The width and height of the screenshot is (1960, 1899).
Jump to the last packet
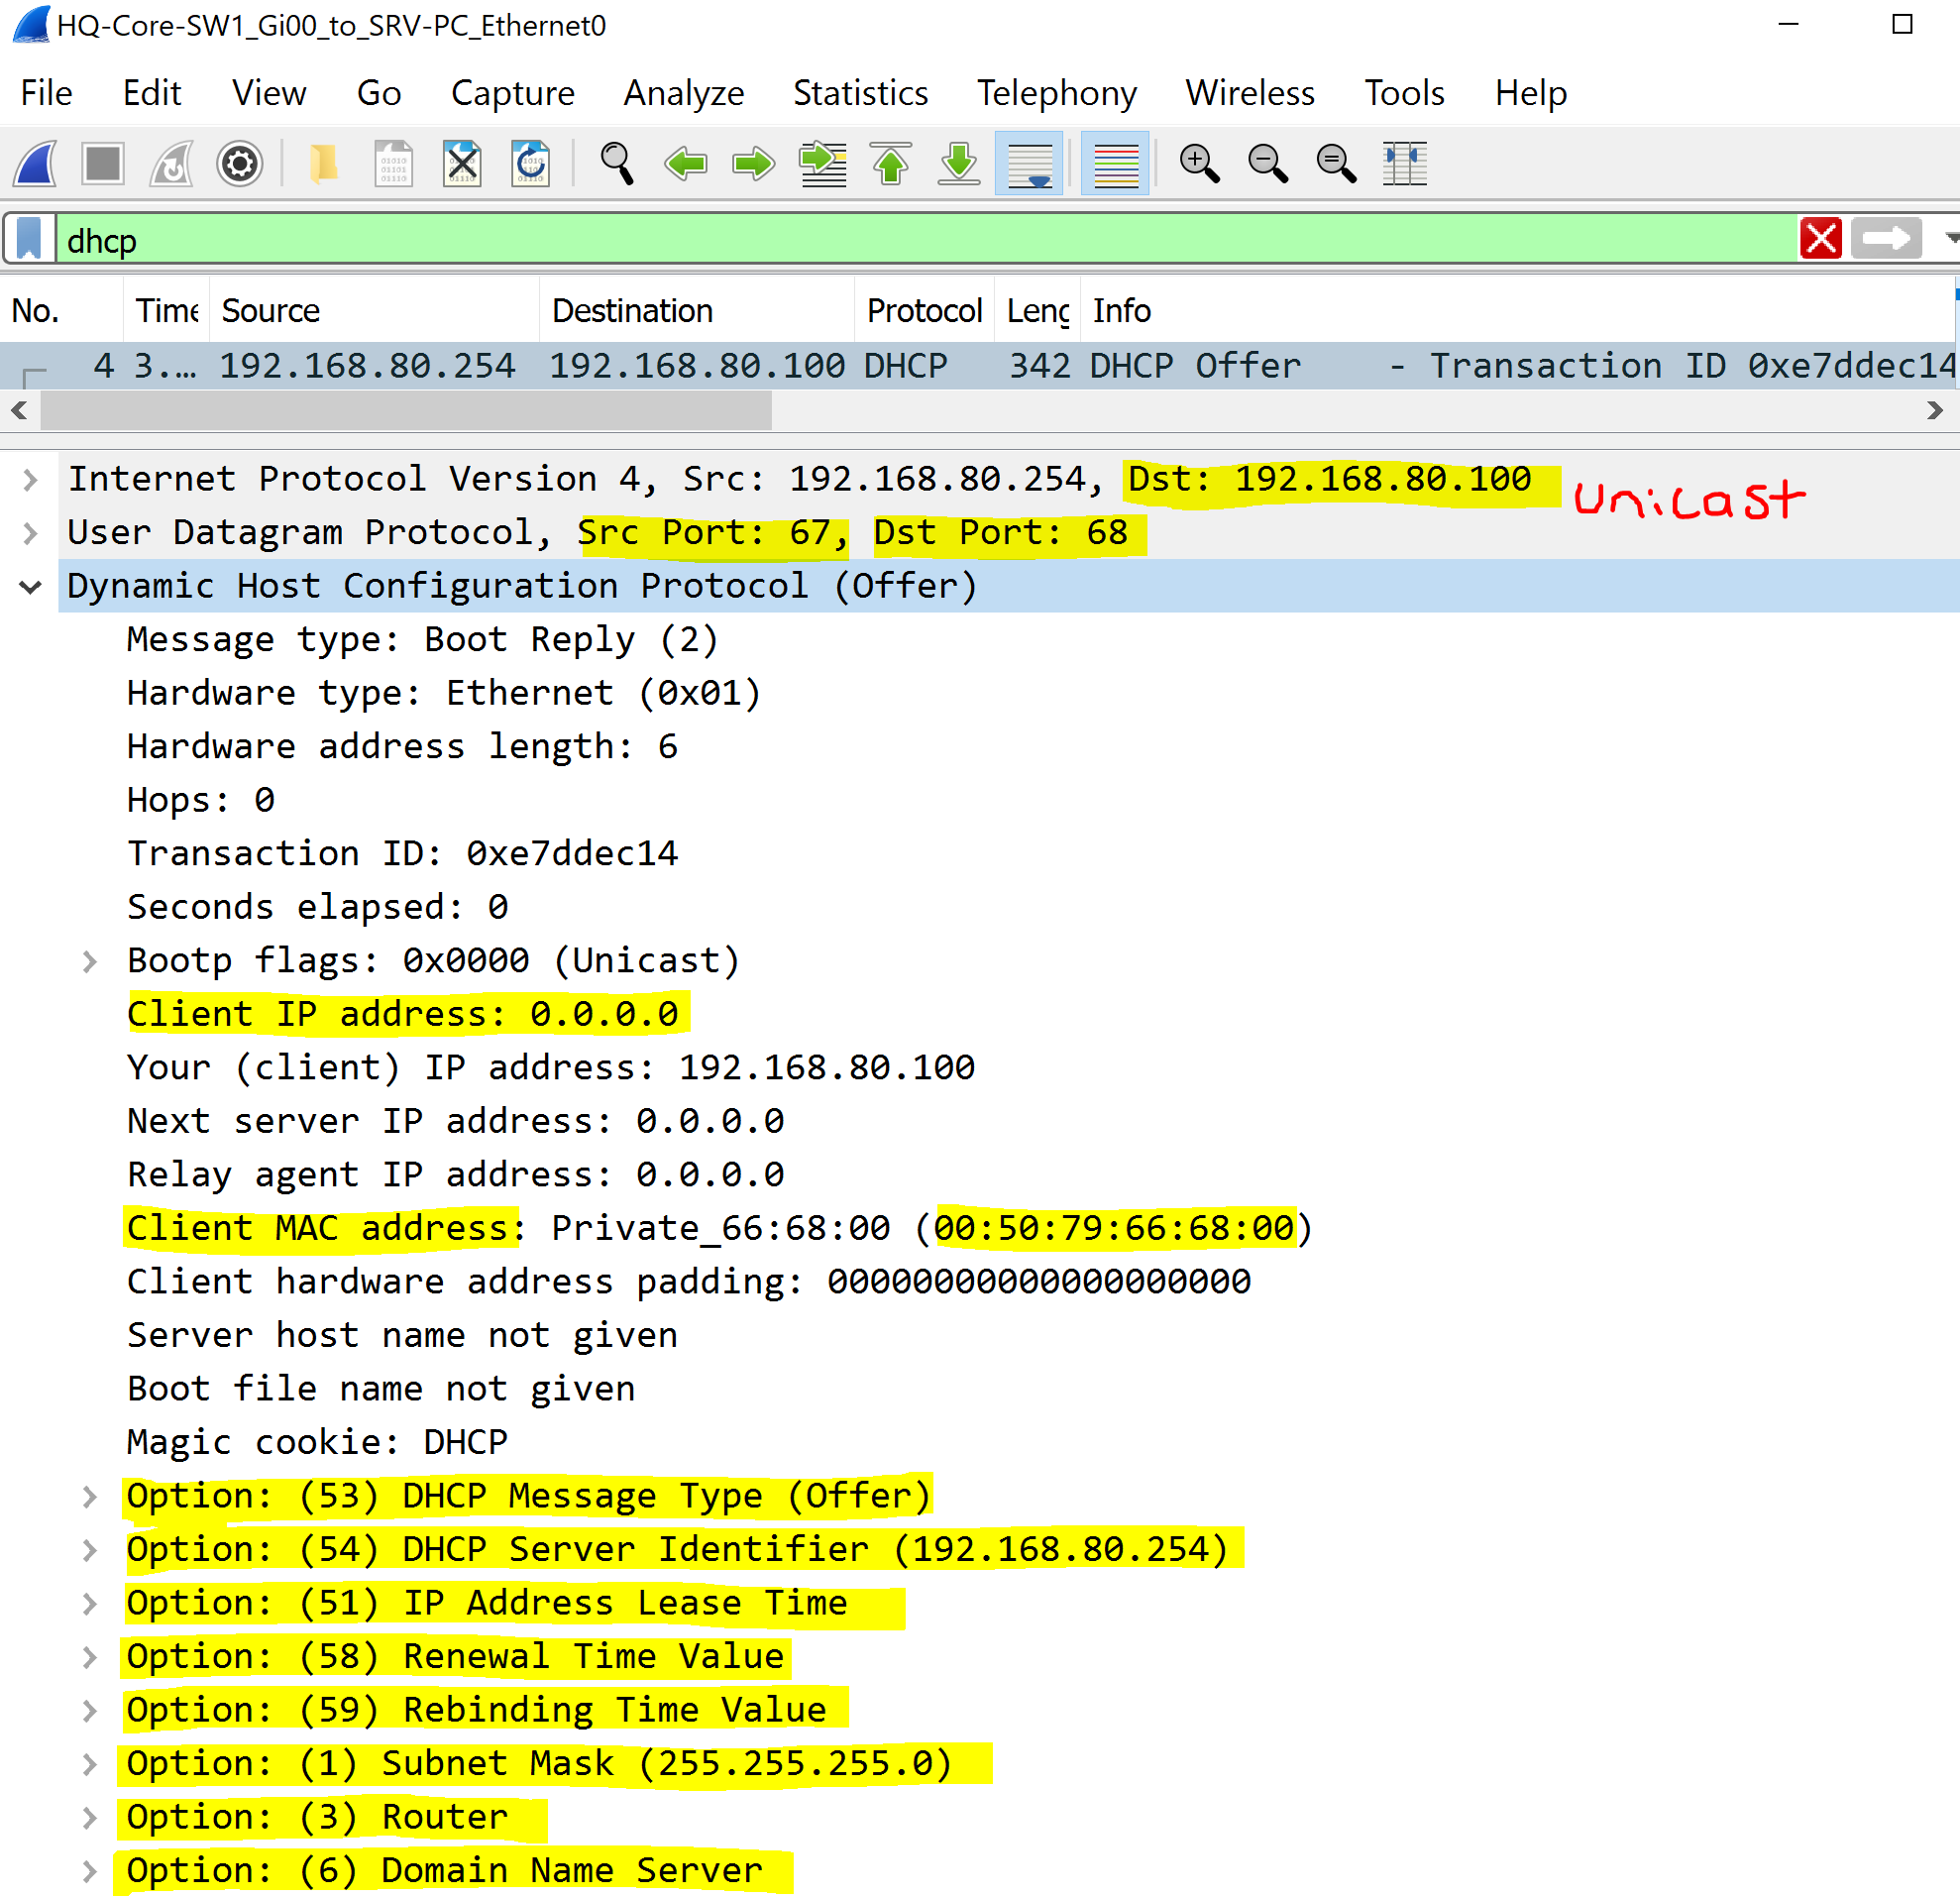(959, 163)
